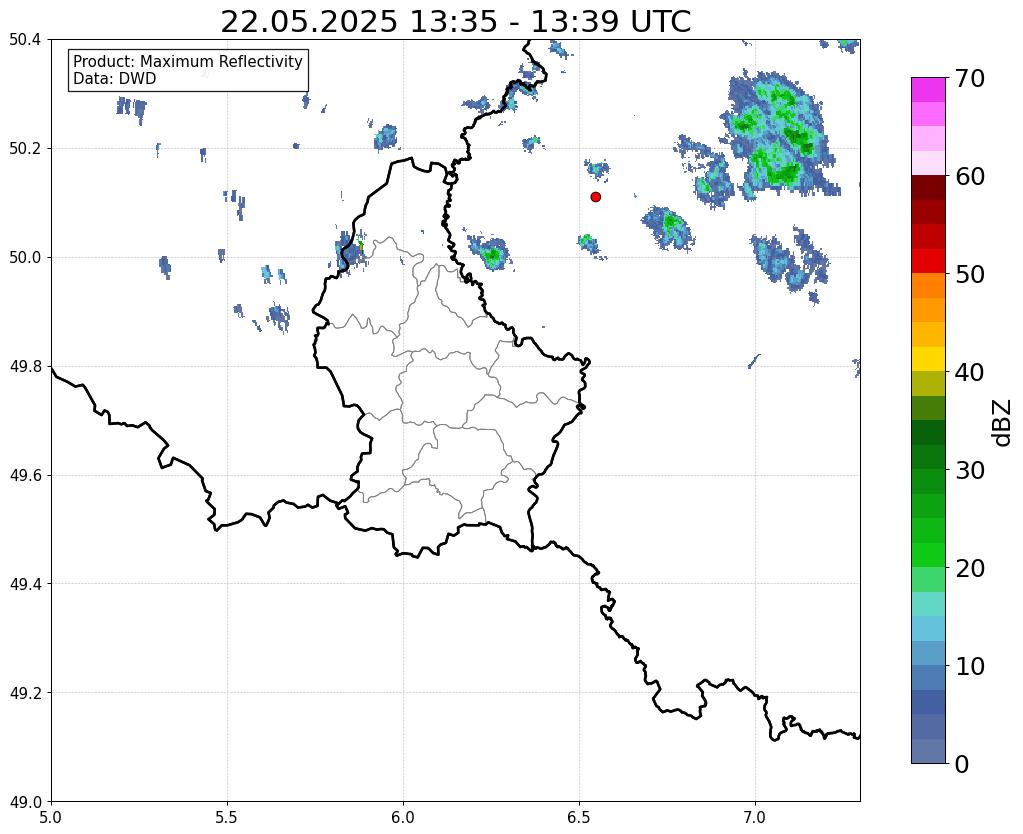
Task: Click the red location marker dot
Action: [x=595, y=197]
